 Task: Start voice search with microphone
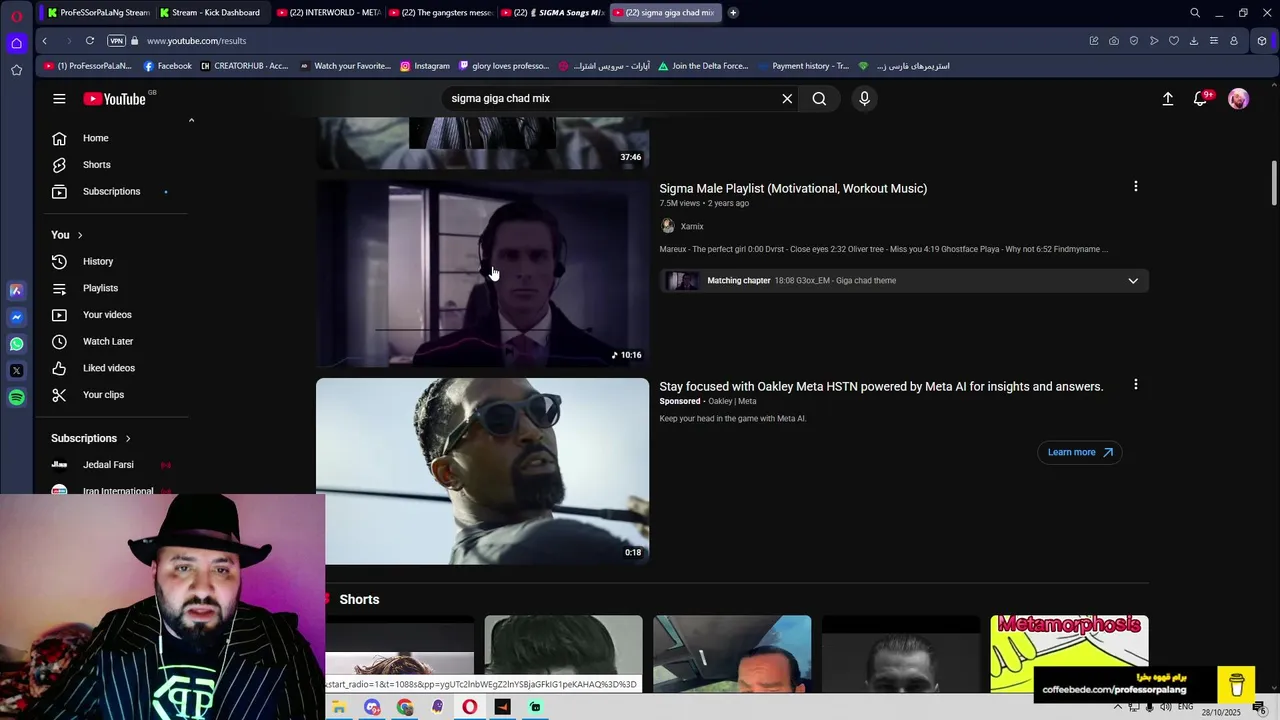[x=864, y=98]
